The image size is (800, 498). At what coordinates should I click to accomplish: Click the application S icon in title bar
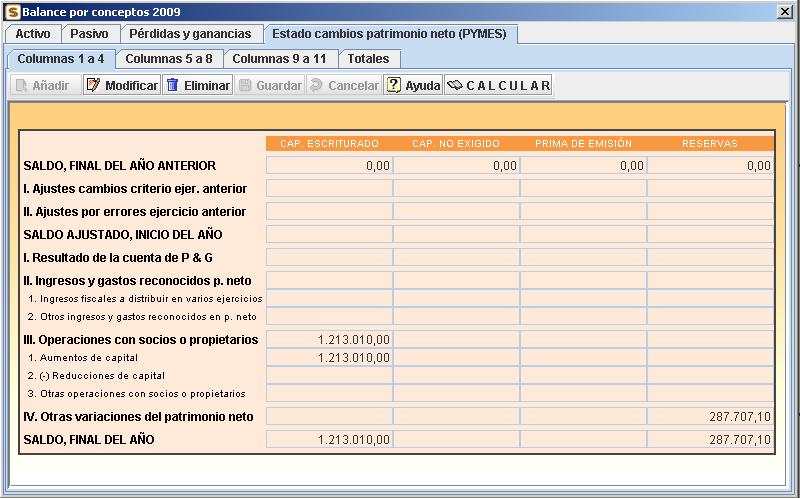click(13, 12)
